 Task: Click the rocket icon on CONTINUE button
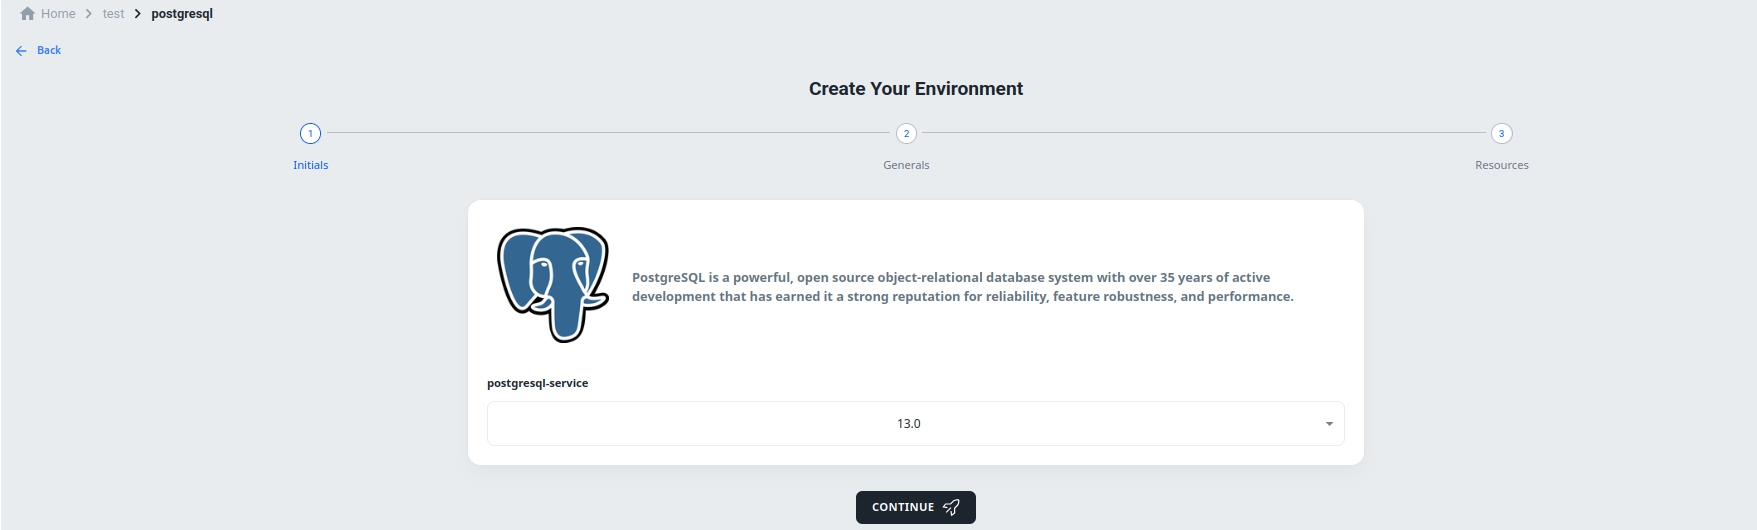pos(951,507)
